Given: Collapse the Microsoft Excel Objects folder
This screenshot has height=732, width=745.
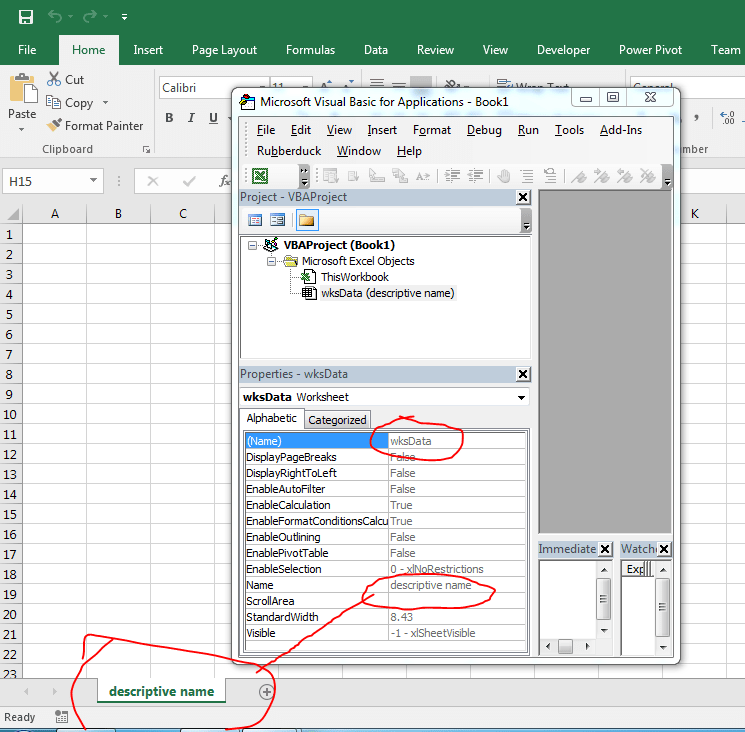Looking at the screenshot, I should [271, 261].
